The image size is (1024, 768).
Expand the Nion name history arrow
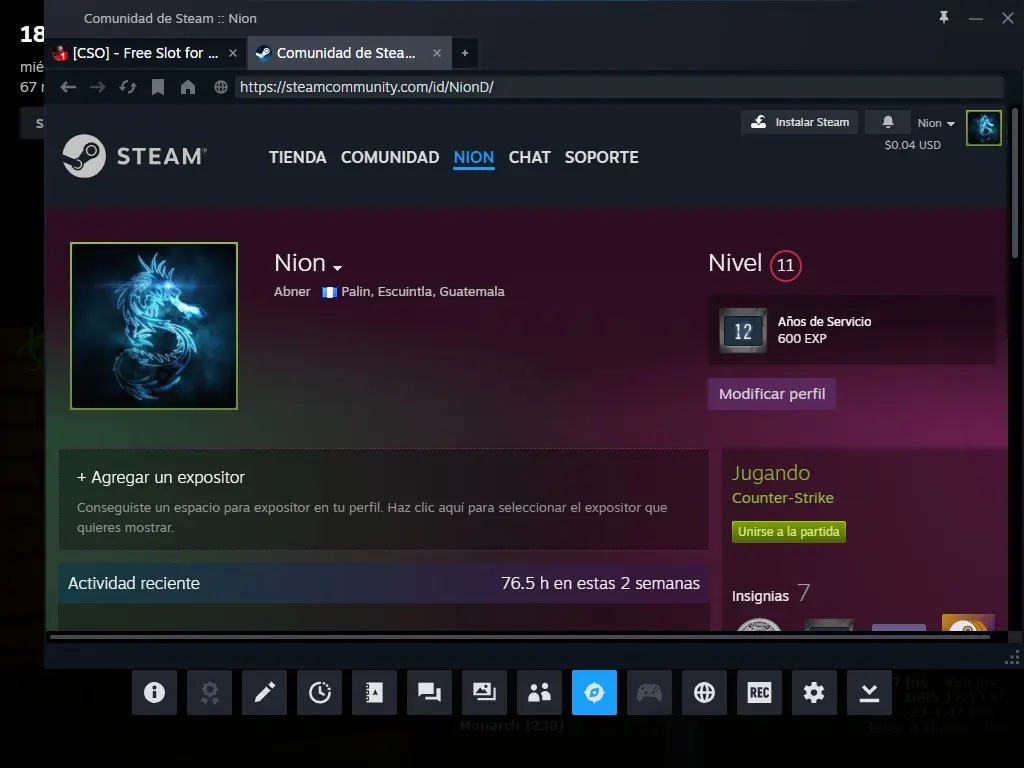point(338,268)
